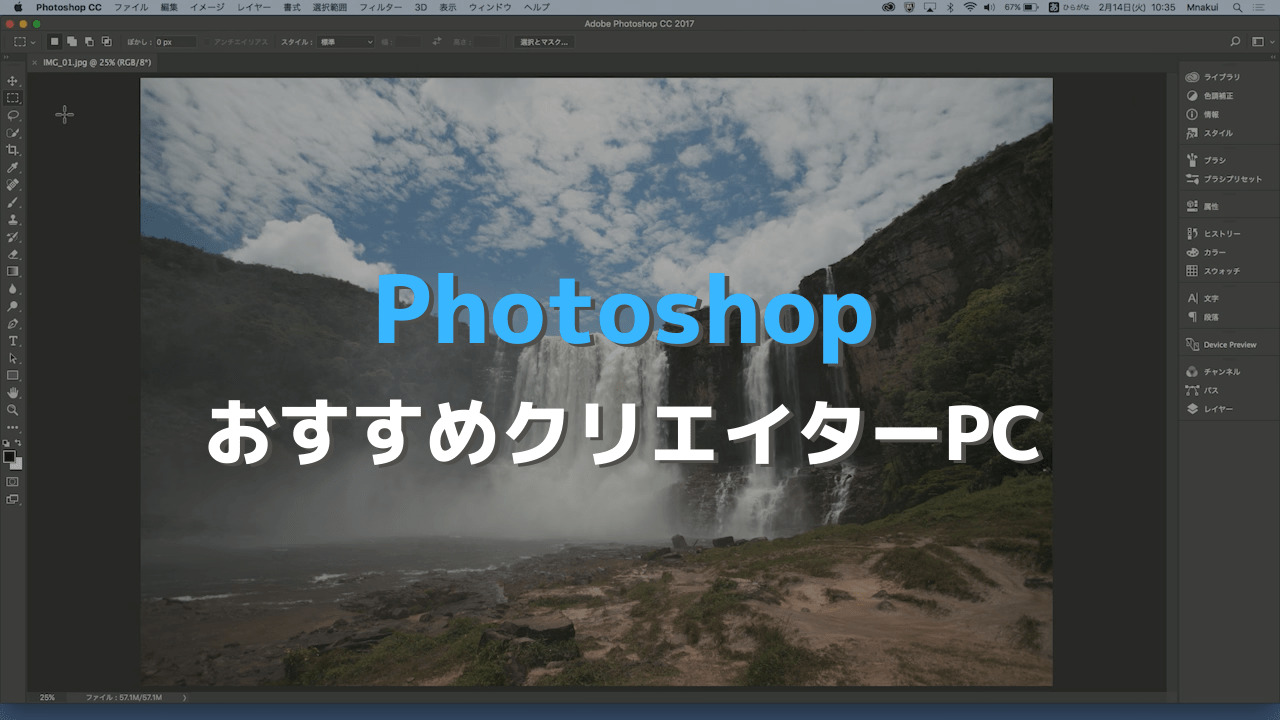
Task: Select the Rectangle shape tool
Action: [13, 375]
